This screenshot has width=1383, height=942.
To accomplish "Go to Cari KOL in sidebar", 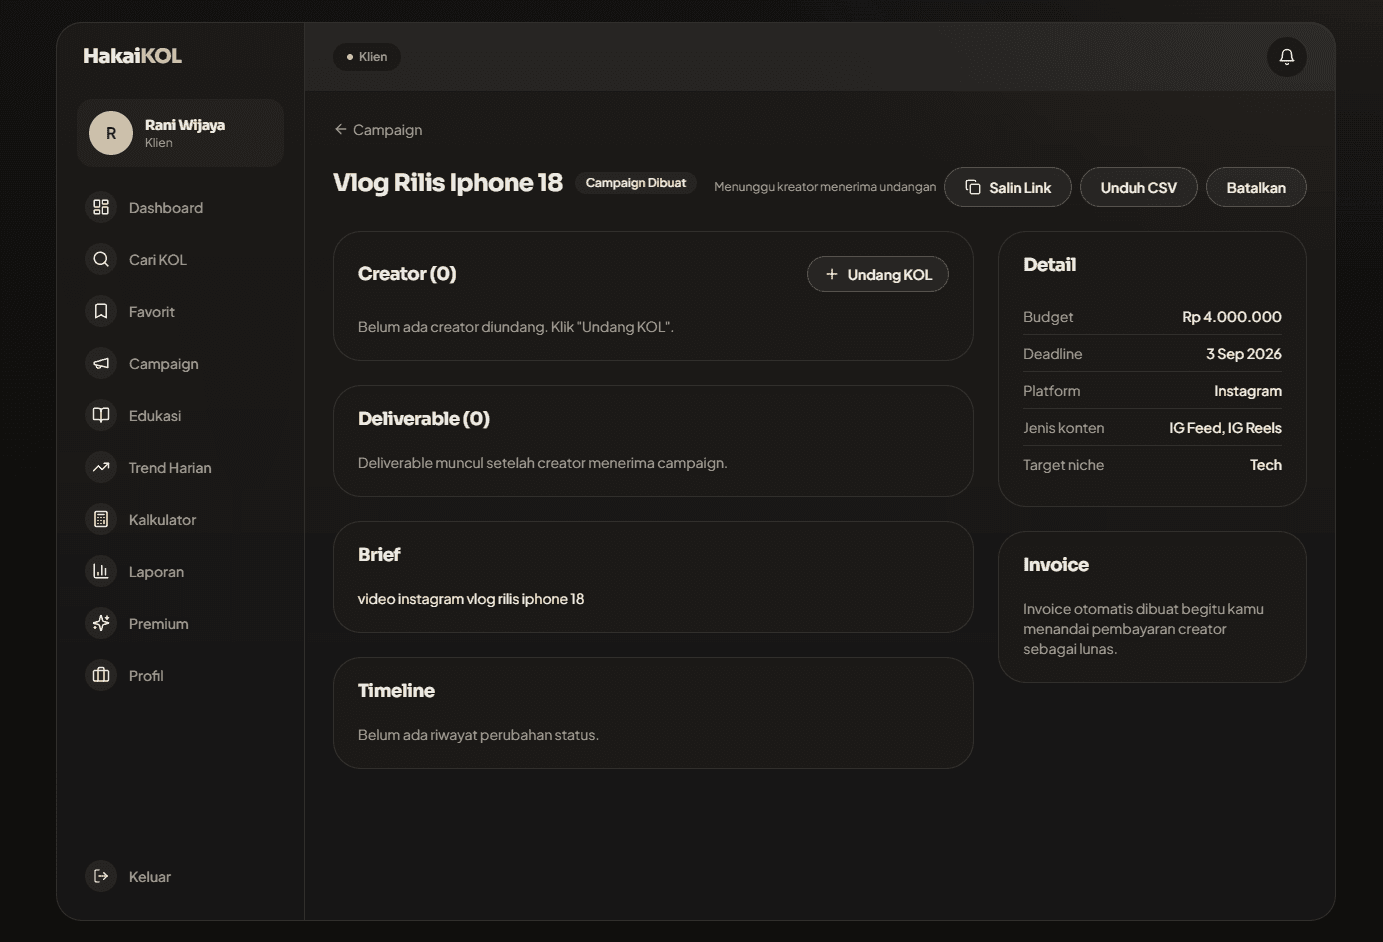I will 180,259.
